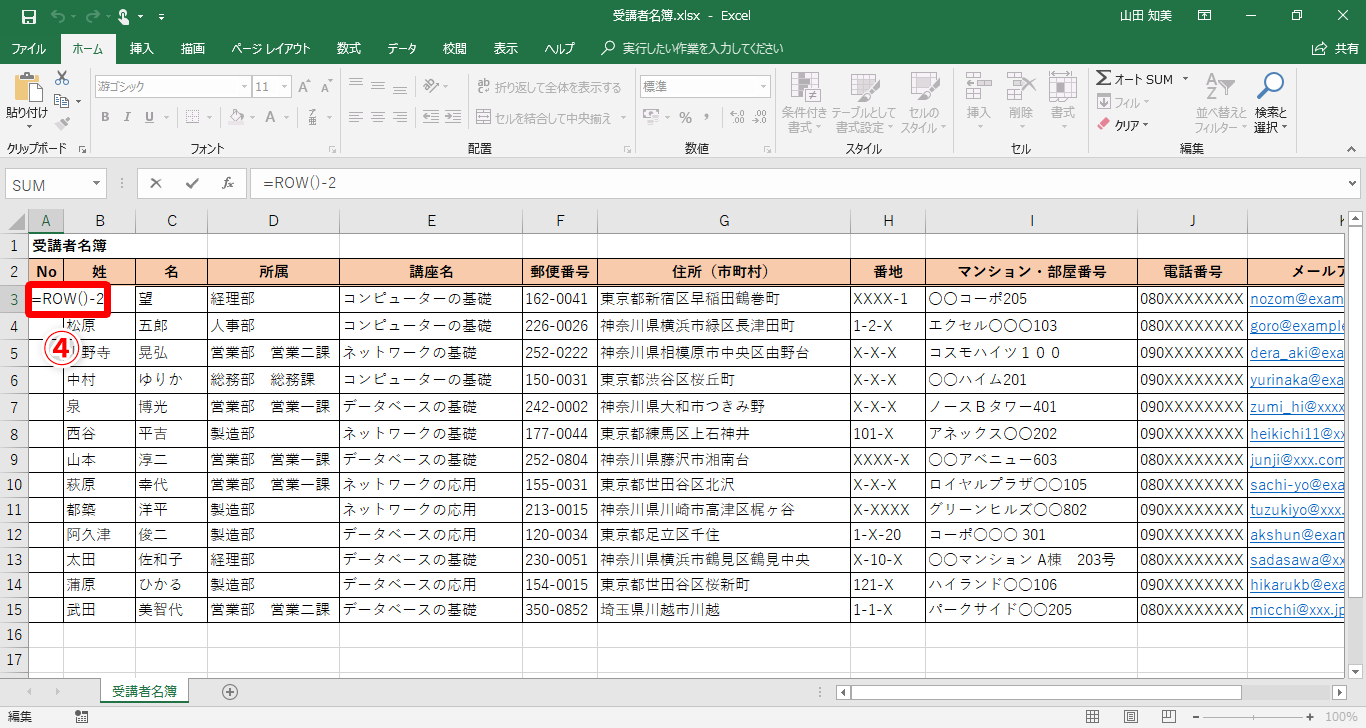Click the Insert Function fx icon

click(228, 184)
